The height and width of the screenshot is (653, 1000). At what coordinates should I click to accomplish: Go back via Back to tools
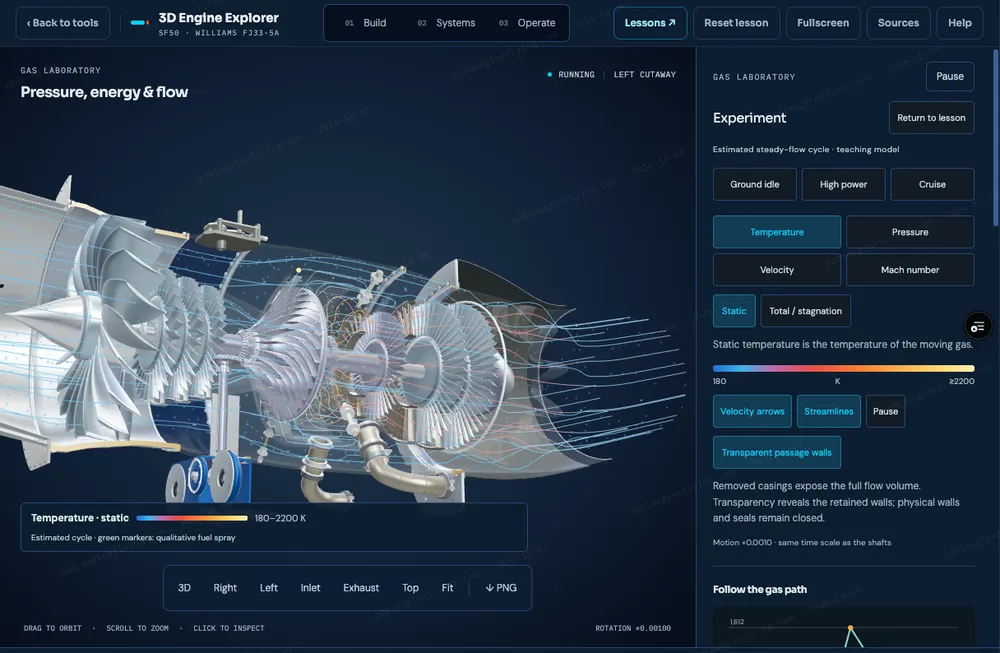(62, 23)
